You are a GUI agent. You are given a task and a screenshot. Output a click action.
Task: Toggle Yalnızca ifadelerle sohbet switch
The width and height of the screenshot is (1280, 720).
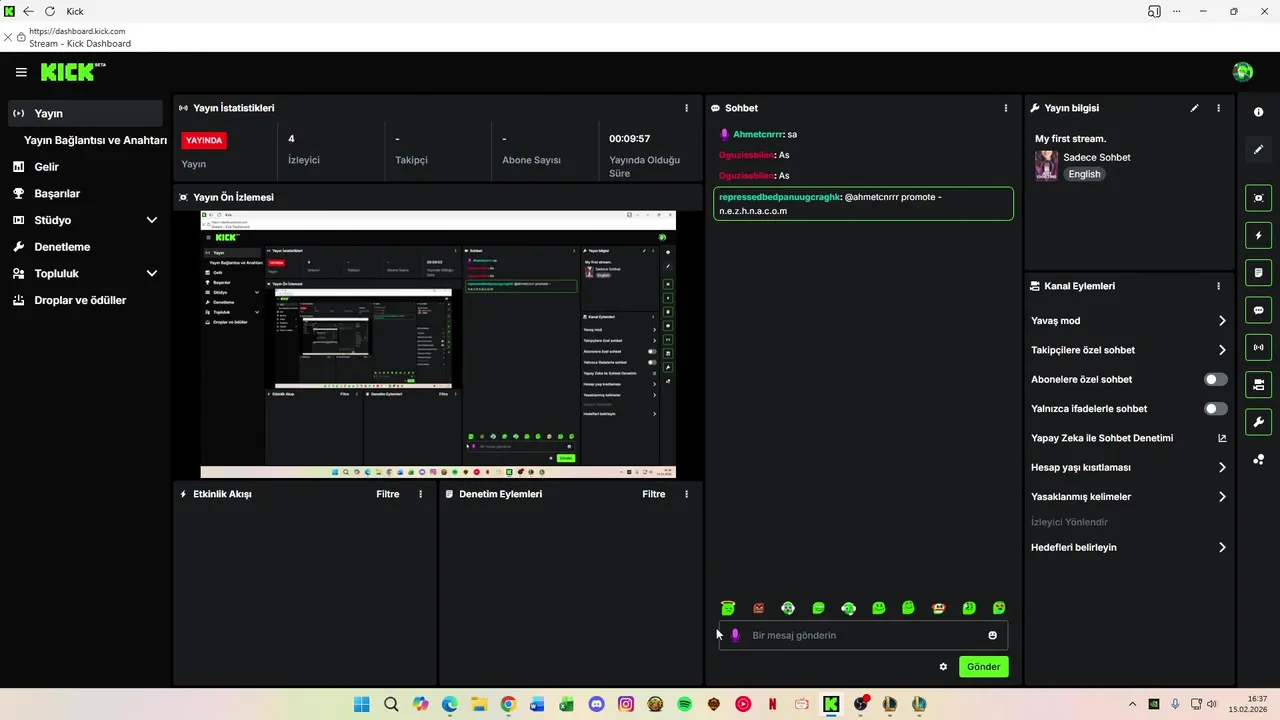[1216, 409]
